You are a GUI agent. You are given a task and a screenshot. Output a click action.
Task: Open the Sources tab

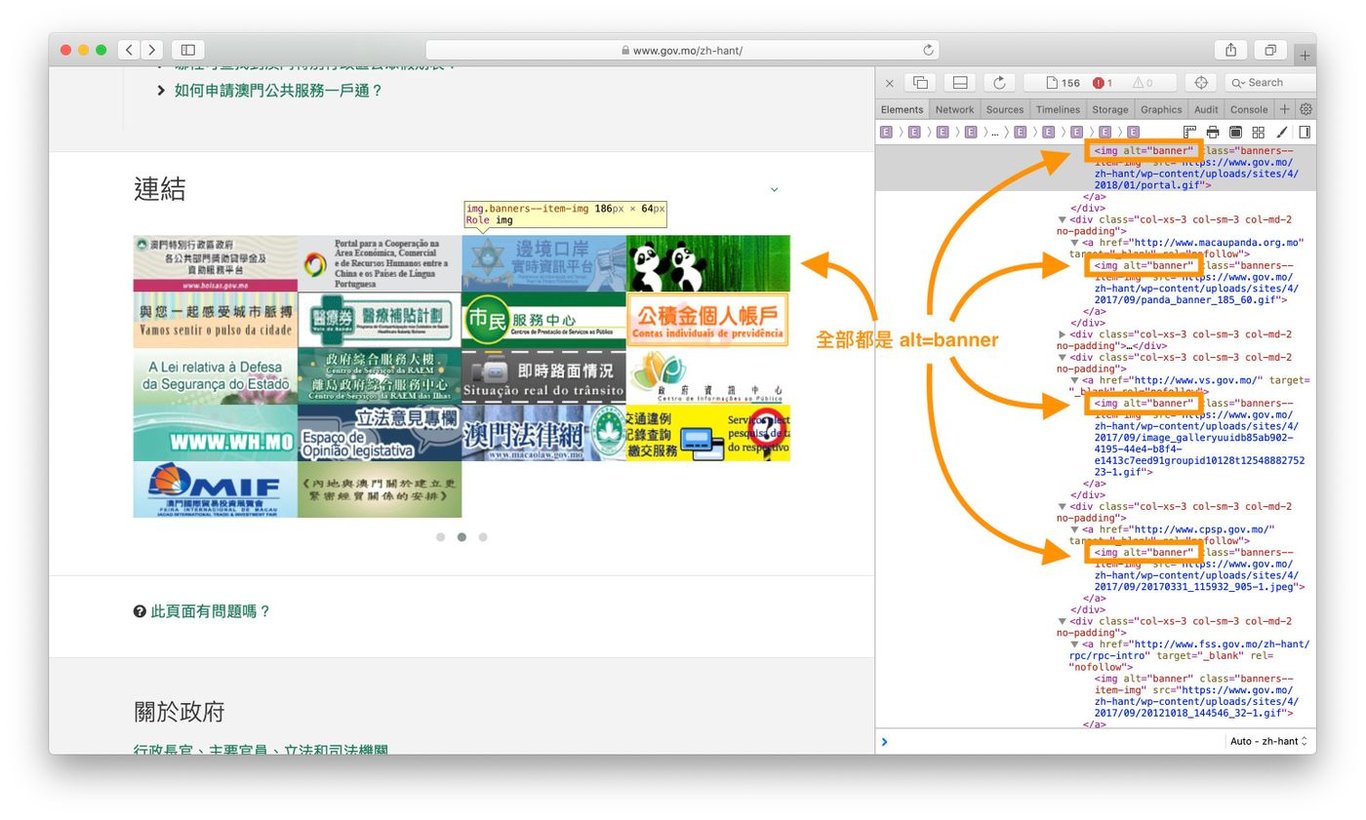click(1005, 110)
